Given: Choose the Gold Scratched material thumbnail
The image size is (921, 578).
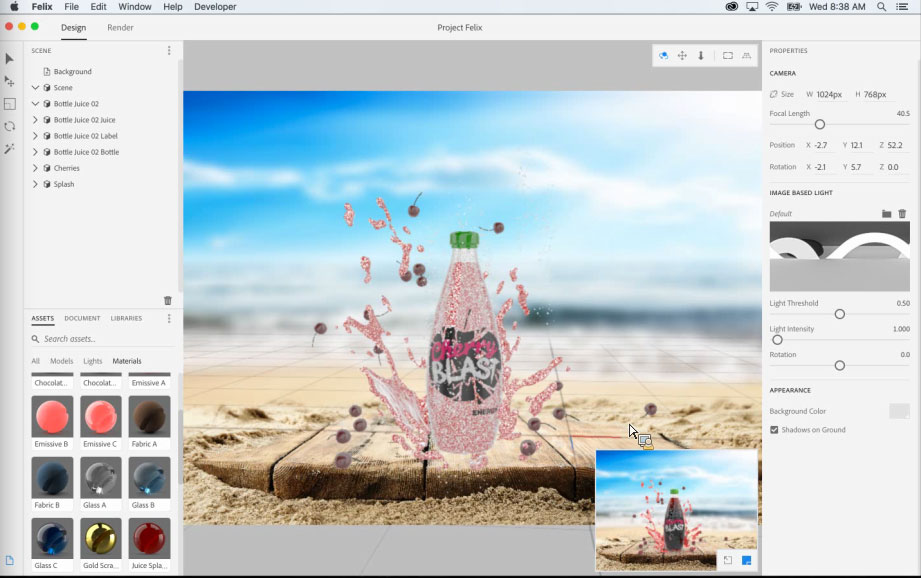Looking at the screenshot, I should coord(100,539).
